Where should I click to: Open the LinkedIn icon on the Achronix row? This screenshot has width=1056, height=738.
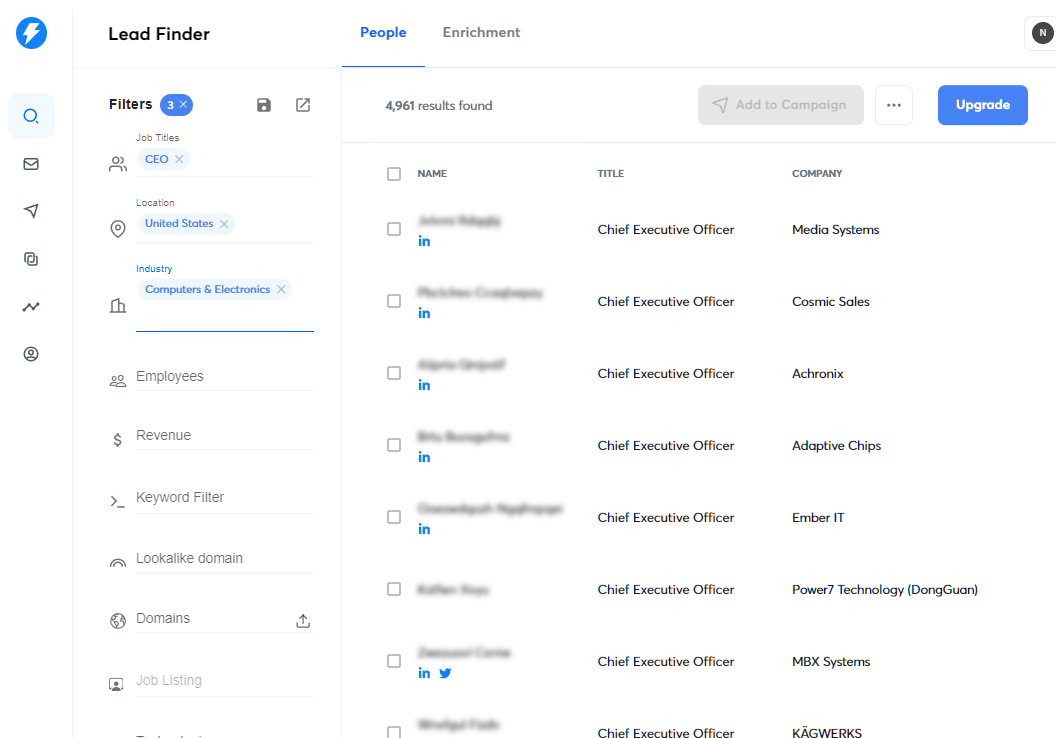424,384
